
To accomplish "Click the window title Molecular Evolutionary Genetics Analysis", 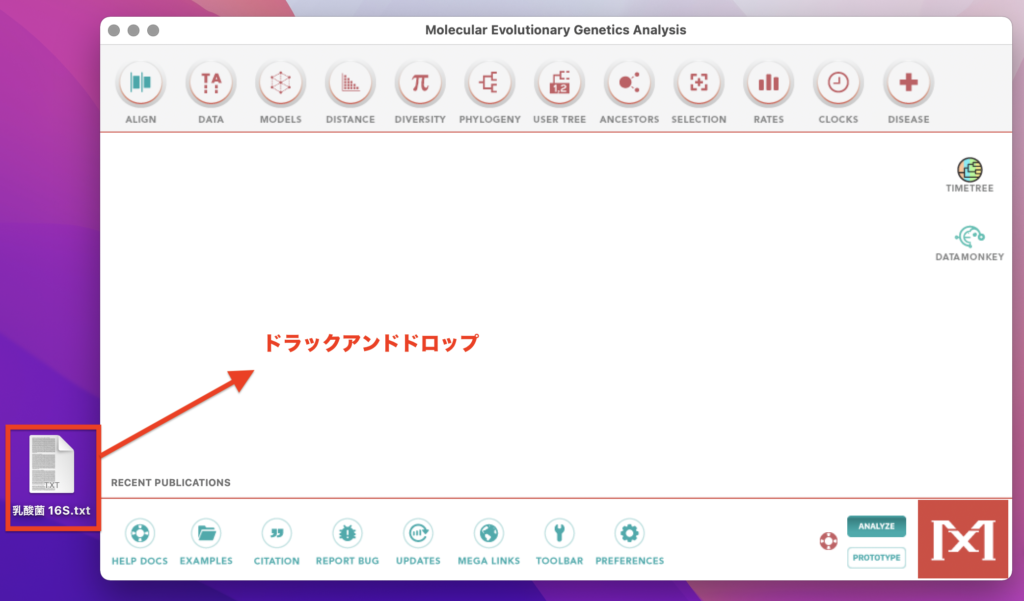I will [556, 30].
